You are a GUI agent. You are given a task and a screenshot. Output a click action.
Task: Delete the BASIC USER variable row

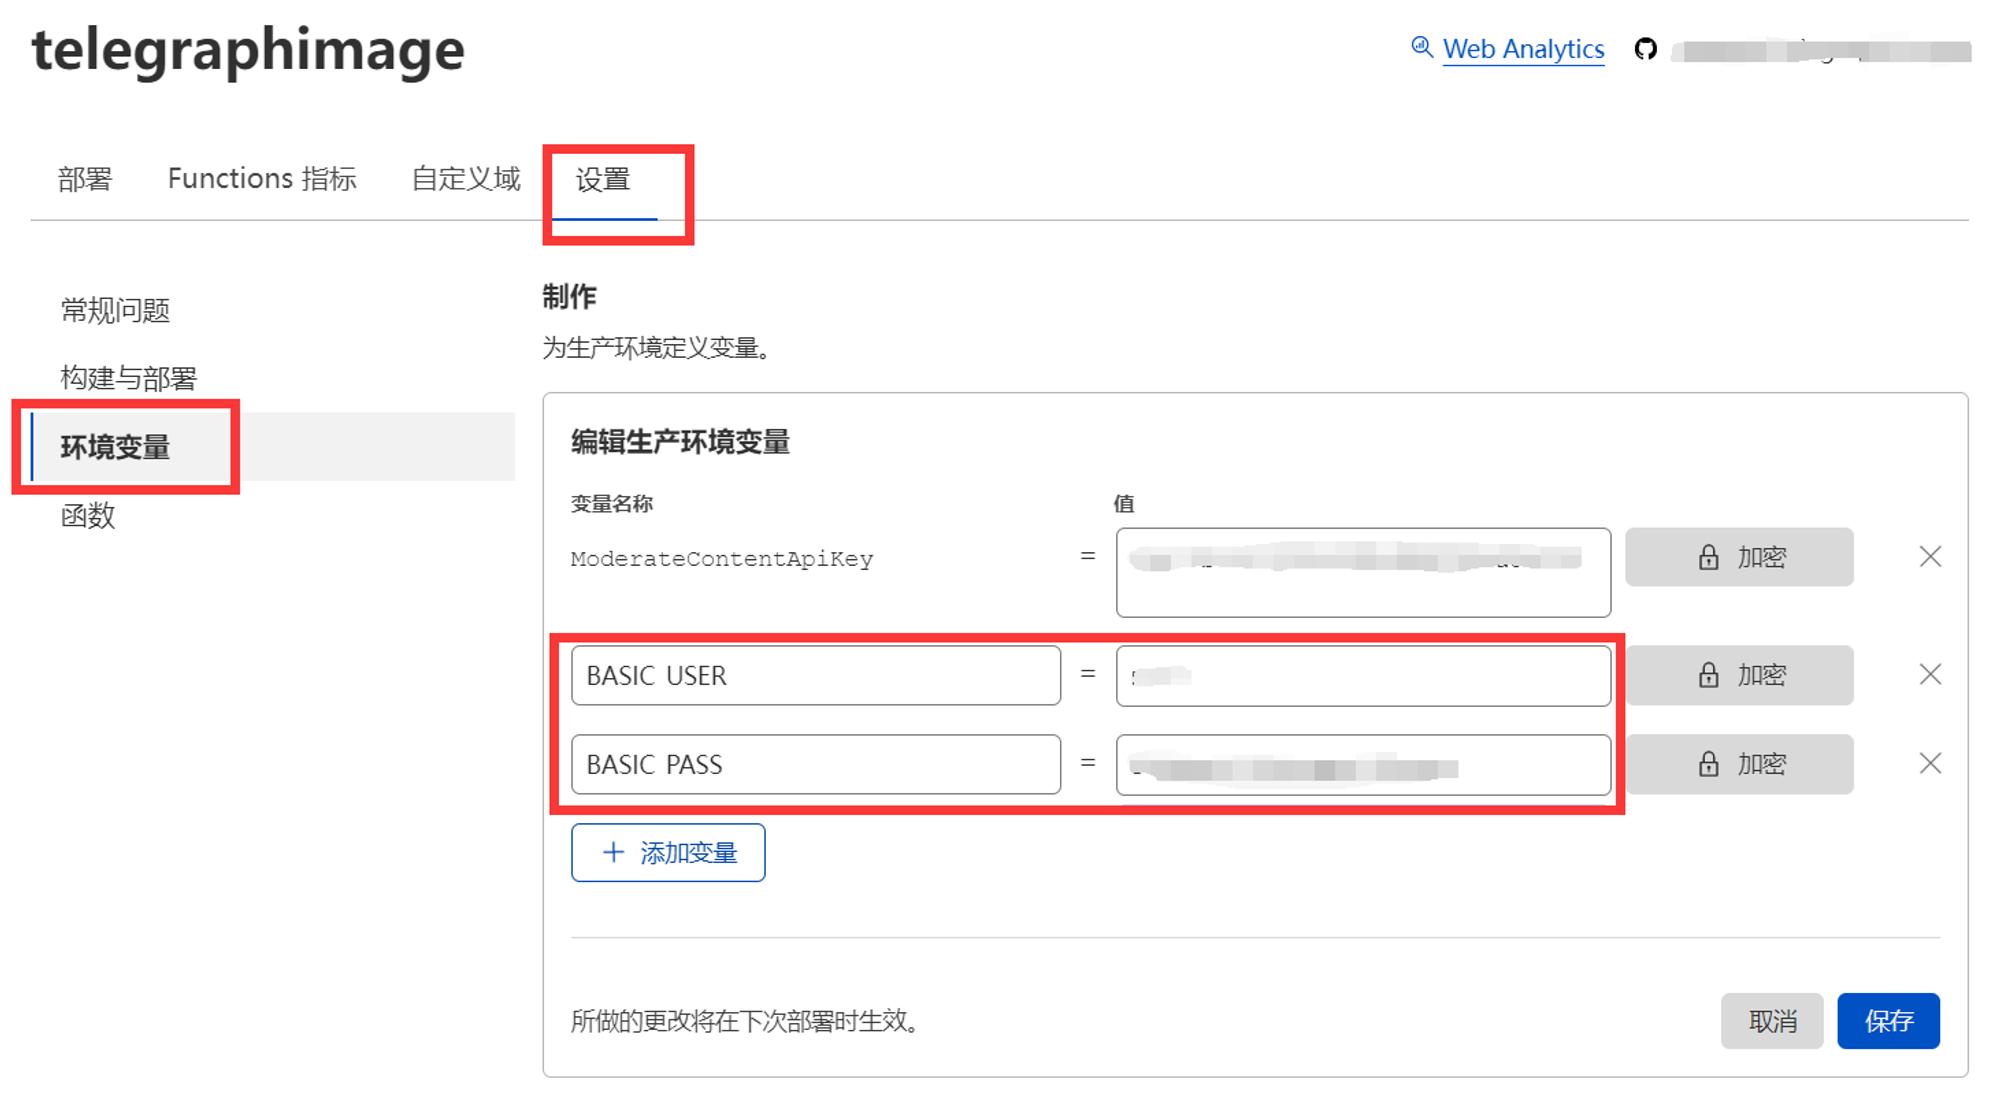[1930, 675]
